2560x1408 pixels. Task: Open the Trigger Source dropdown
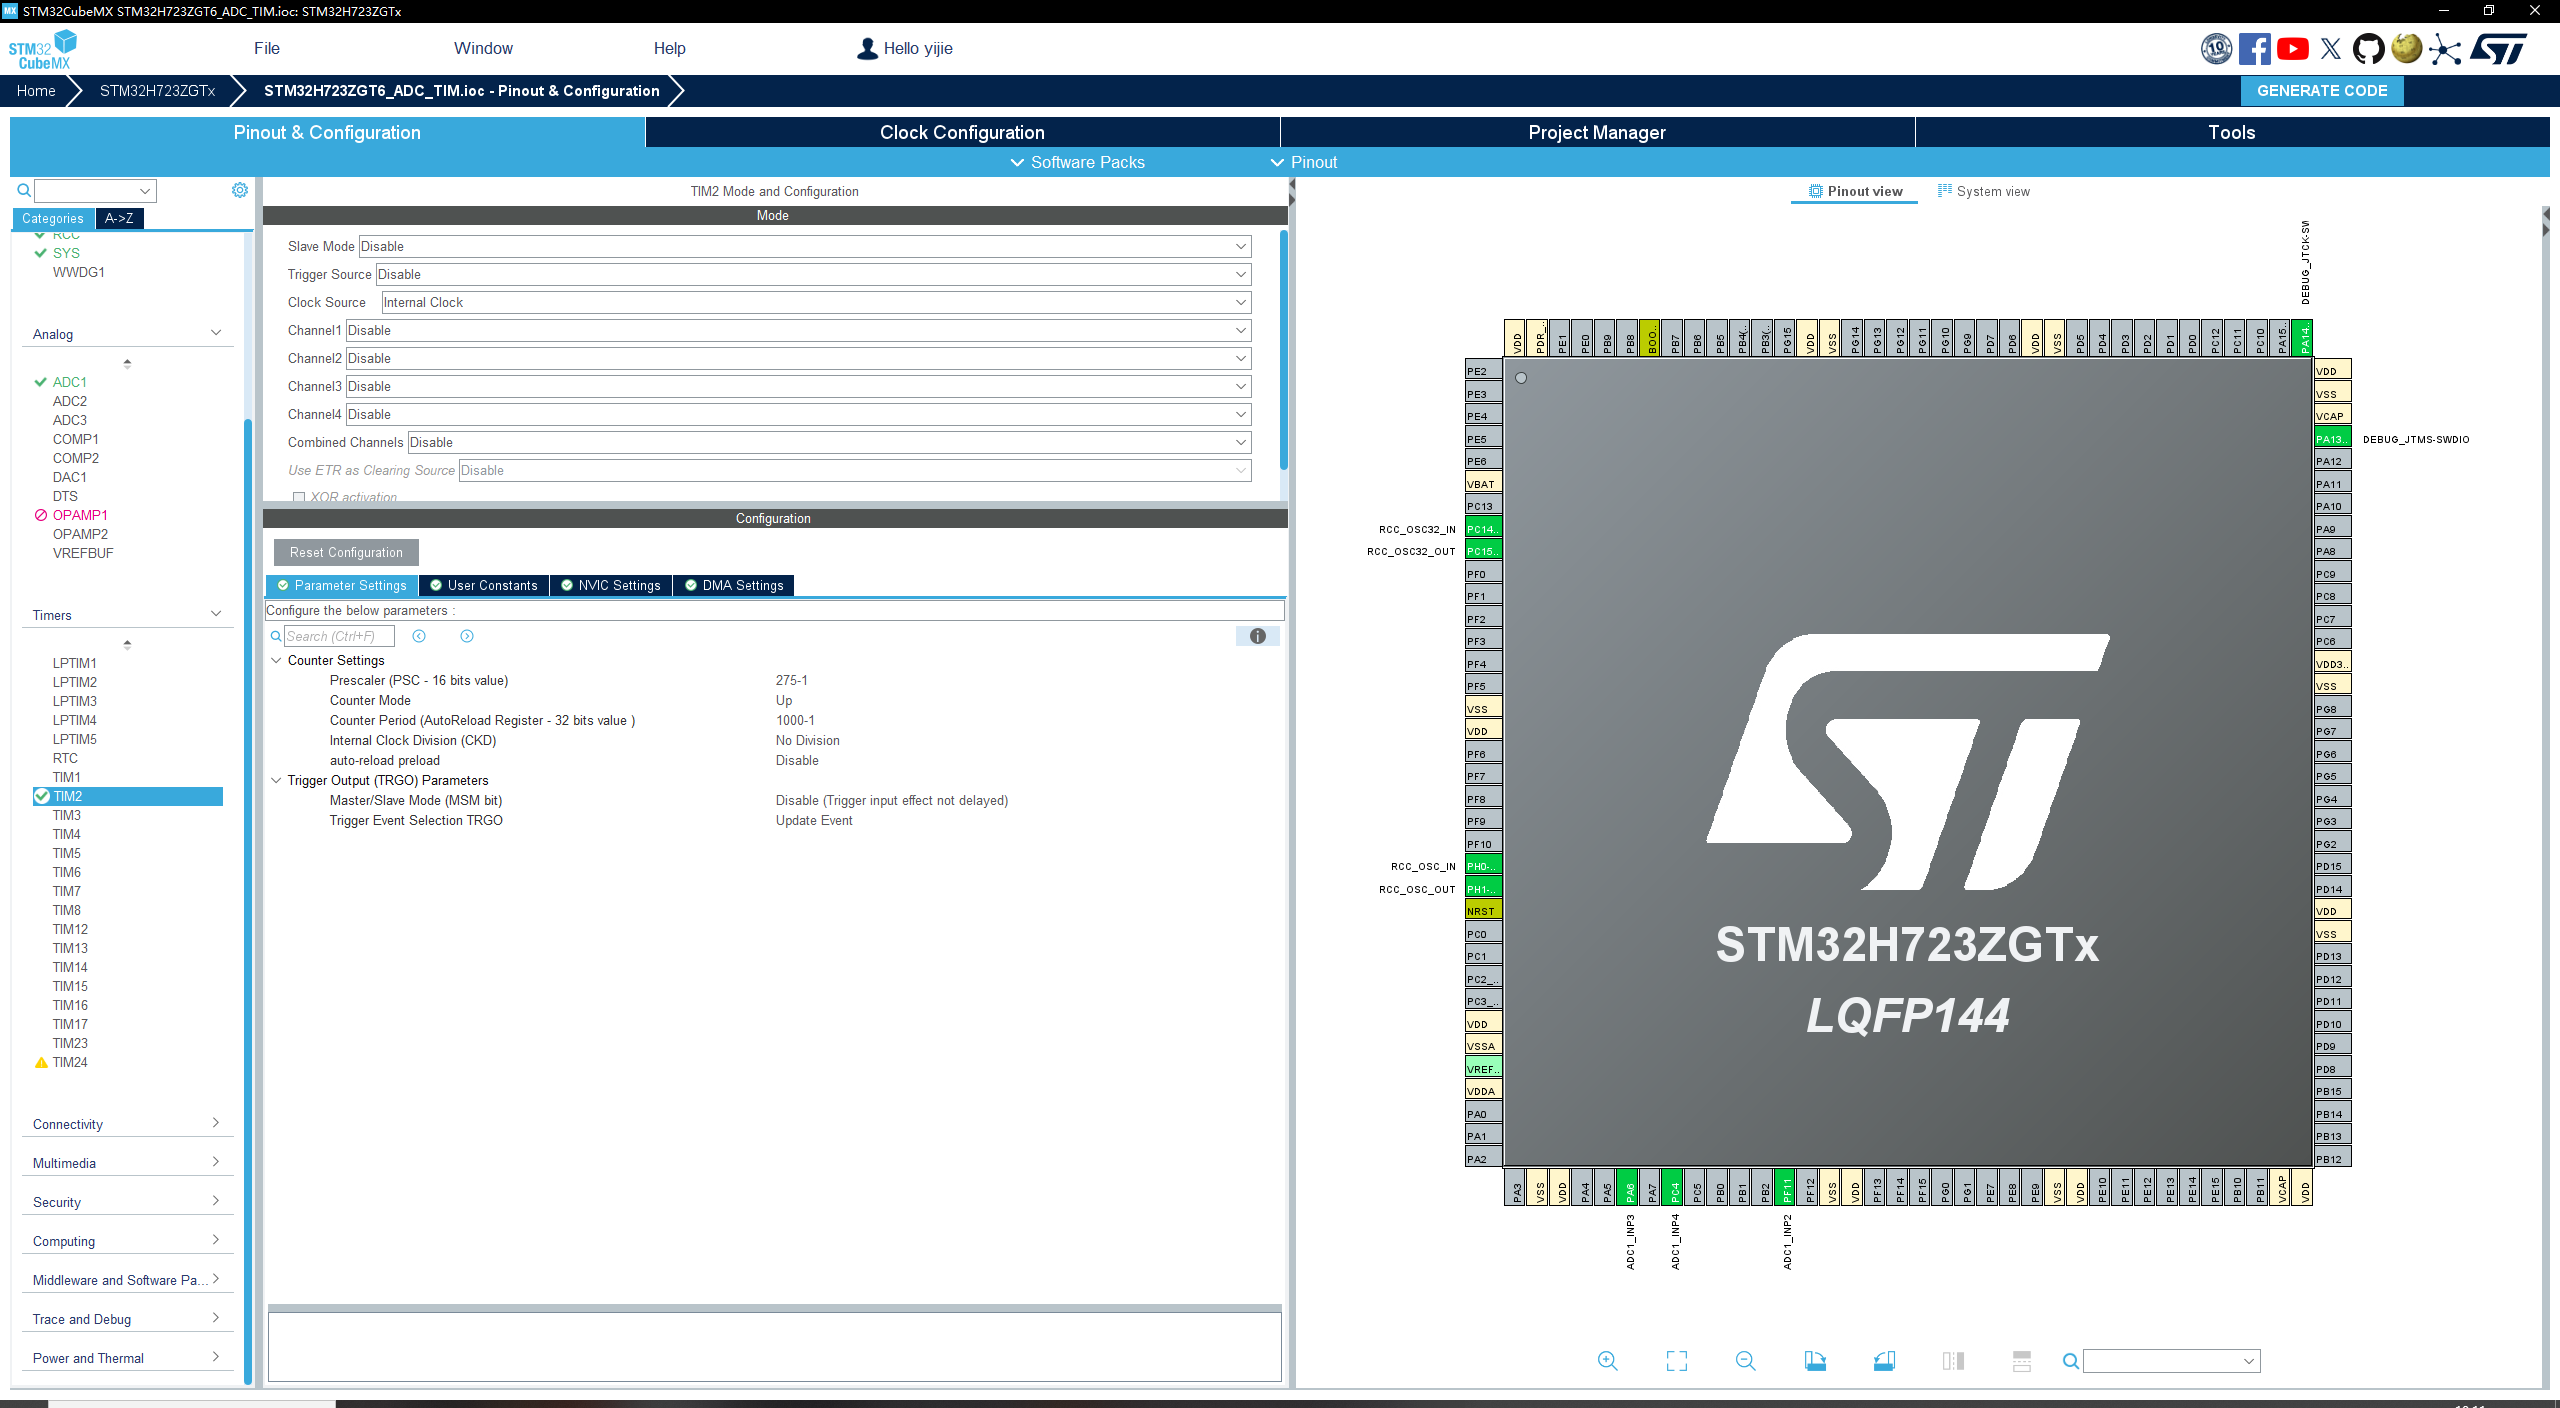click(813, 274)
